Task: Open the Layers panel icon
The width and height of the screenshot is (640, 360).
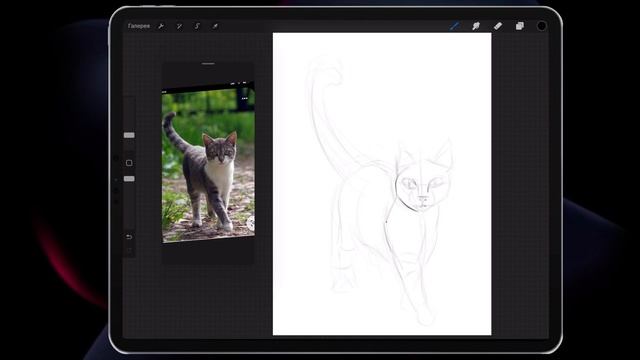Action: 520,26
